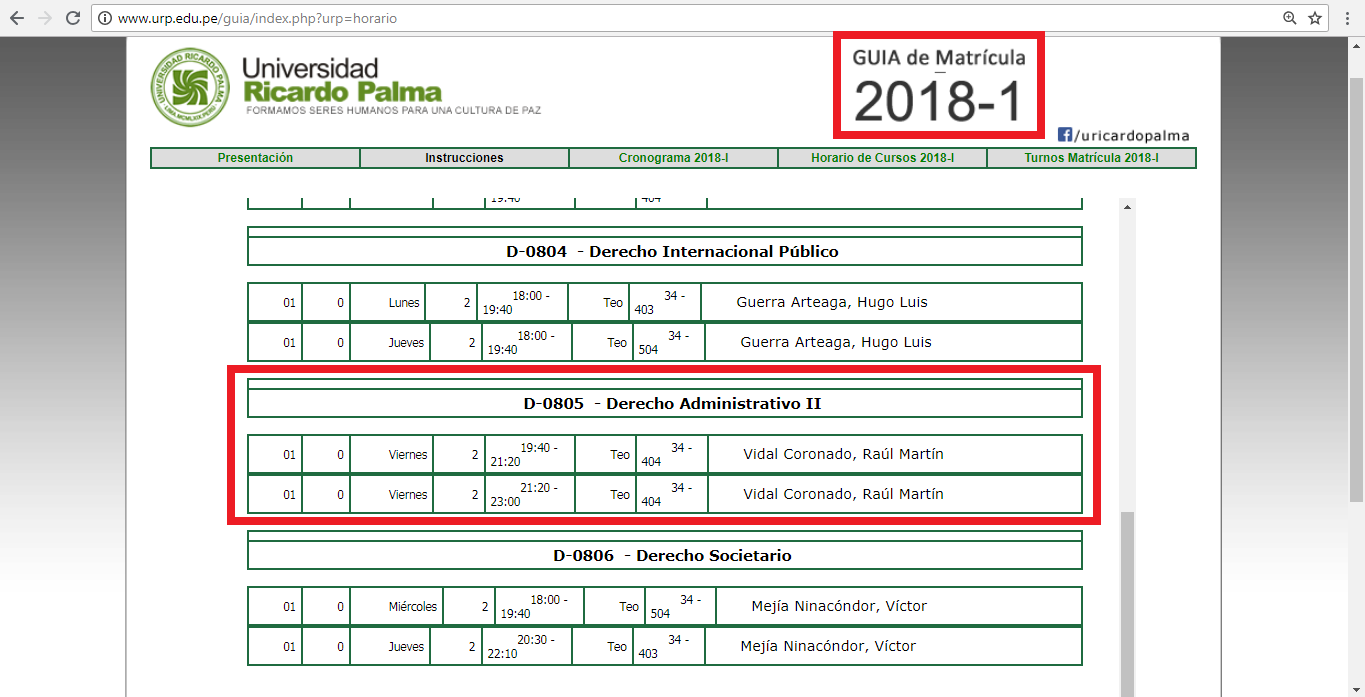Click Mejía Ninacóndor, Víctor in Miércoles row
This screenshot has width=1365, height=697.
click(839, 606)
